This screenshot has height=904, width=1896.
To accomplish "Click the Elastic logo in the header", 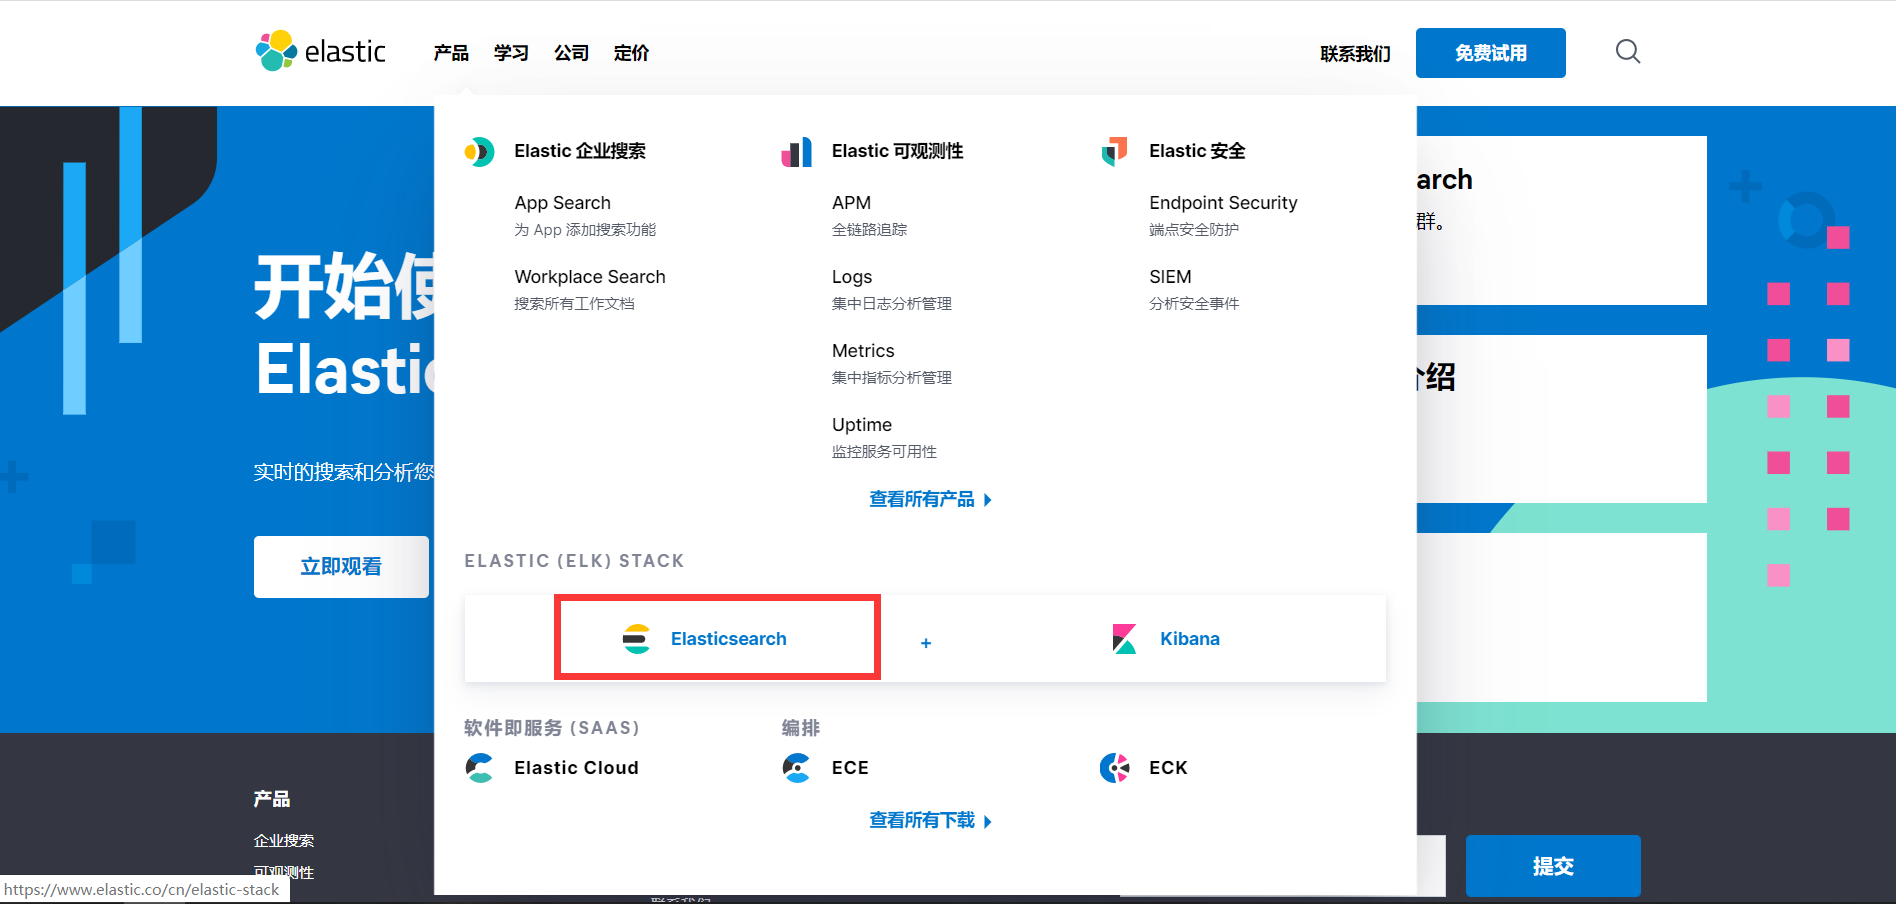I will [320, 51].
